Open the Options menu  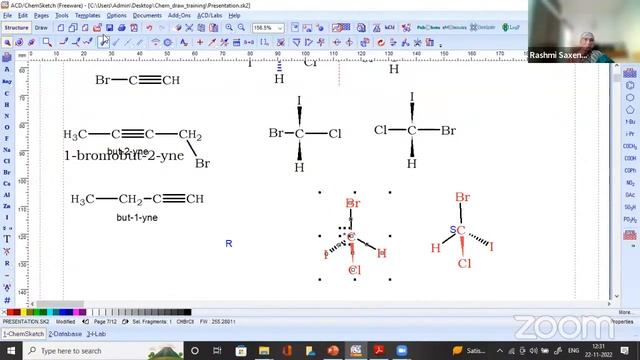[x=117, y=16]
